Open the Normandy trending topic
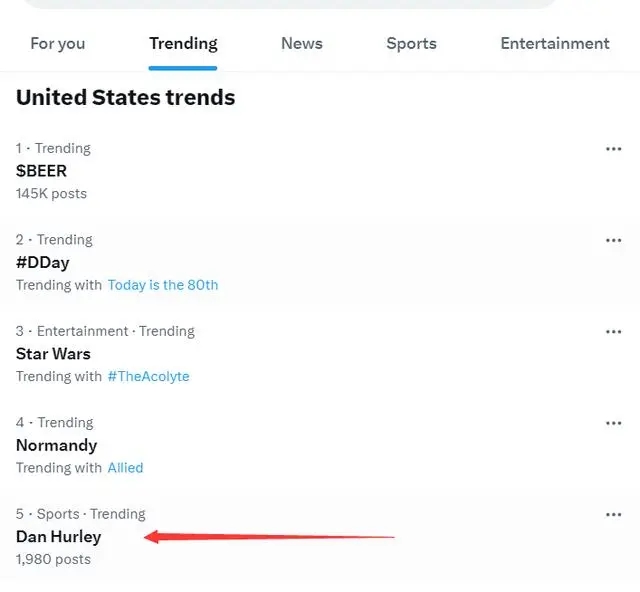Viewport: 640px width, 592px height. pyautogui.click(x=56, y=445)
